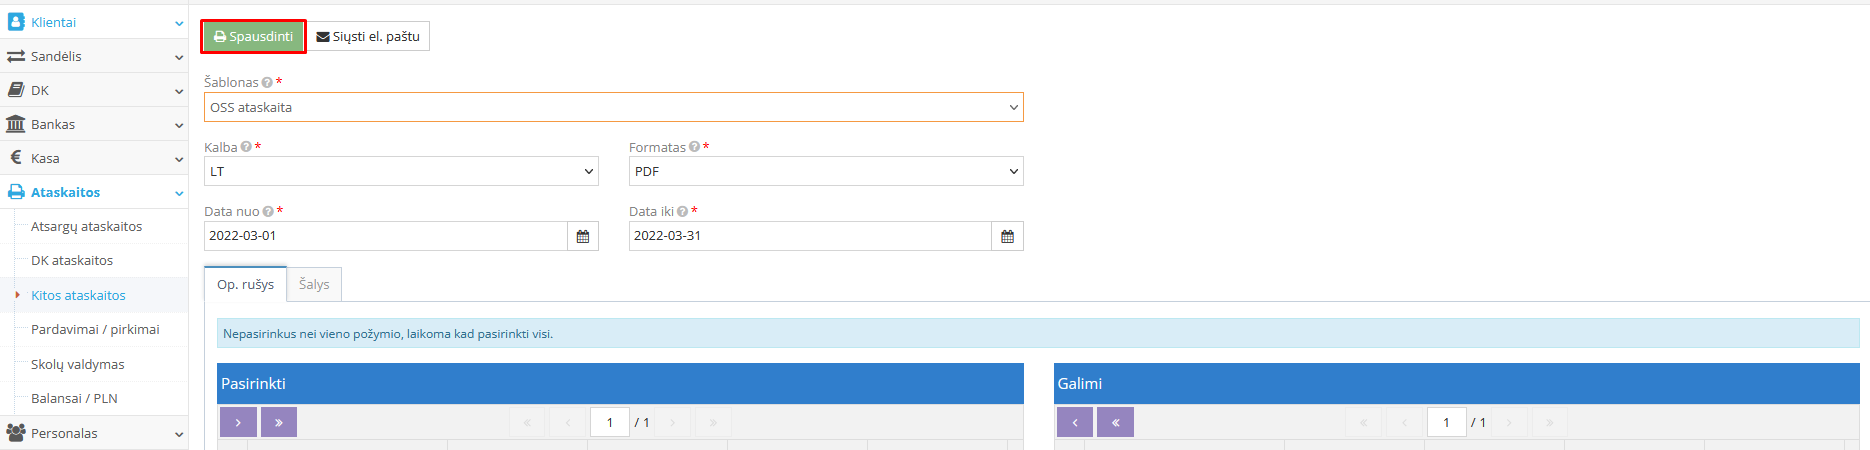
Task: Click the Data nuo date field
Action: coord(385,236)
